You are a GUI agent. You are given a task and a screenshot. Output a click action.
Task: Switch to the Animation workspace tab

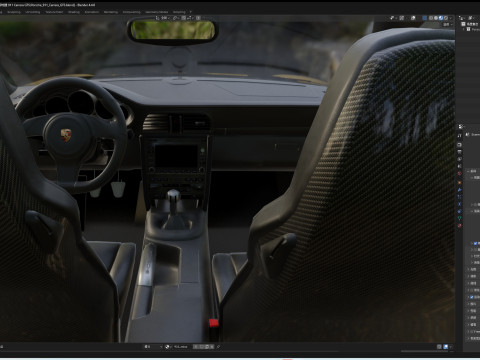point(92,12)
